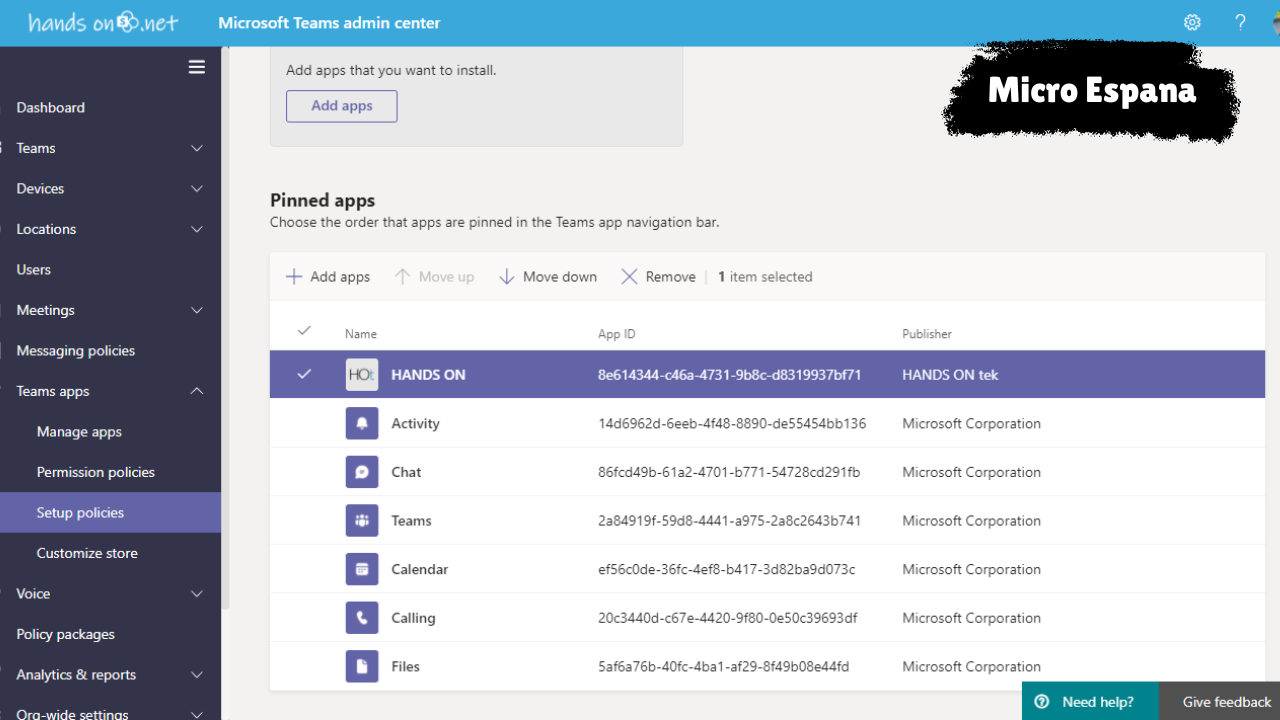Click the Chat app icon
1280x720 pixels.
362,472
